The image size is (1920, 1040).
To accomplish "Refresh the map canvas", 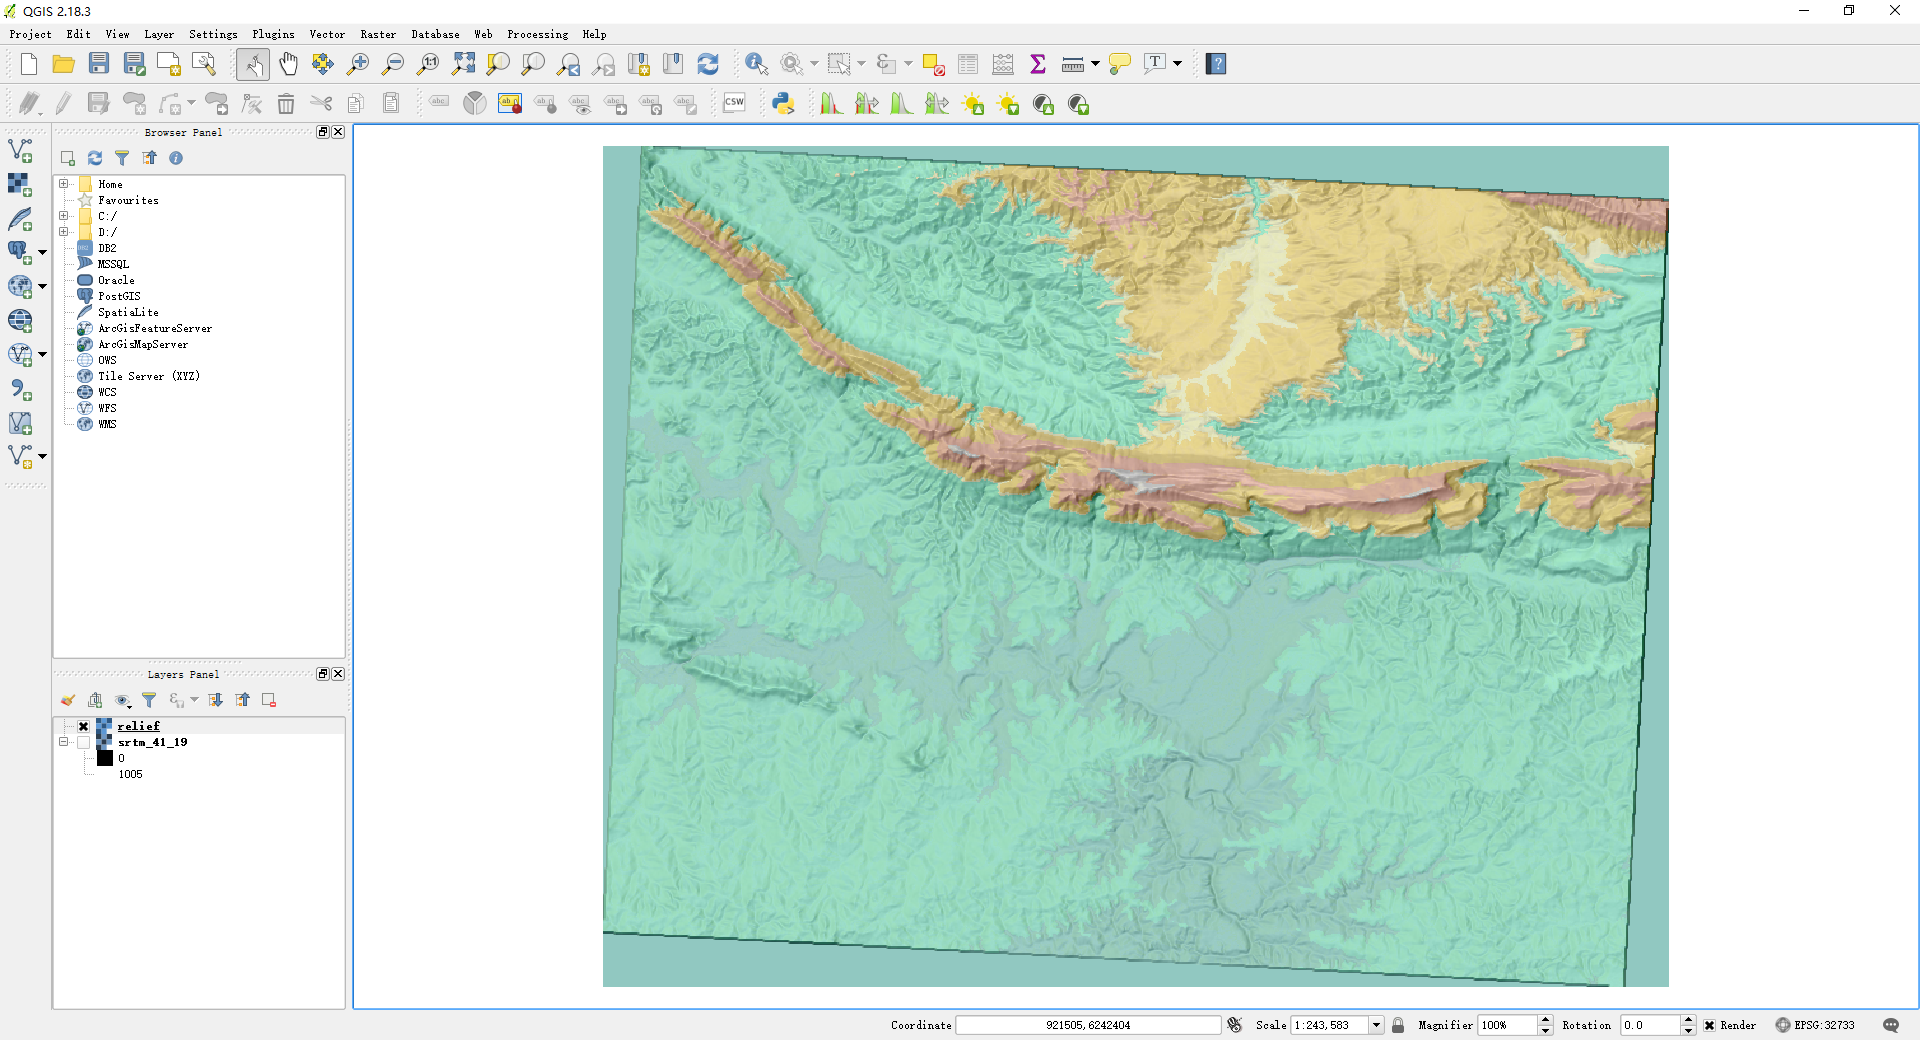I will click(x=709, y=63).
